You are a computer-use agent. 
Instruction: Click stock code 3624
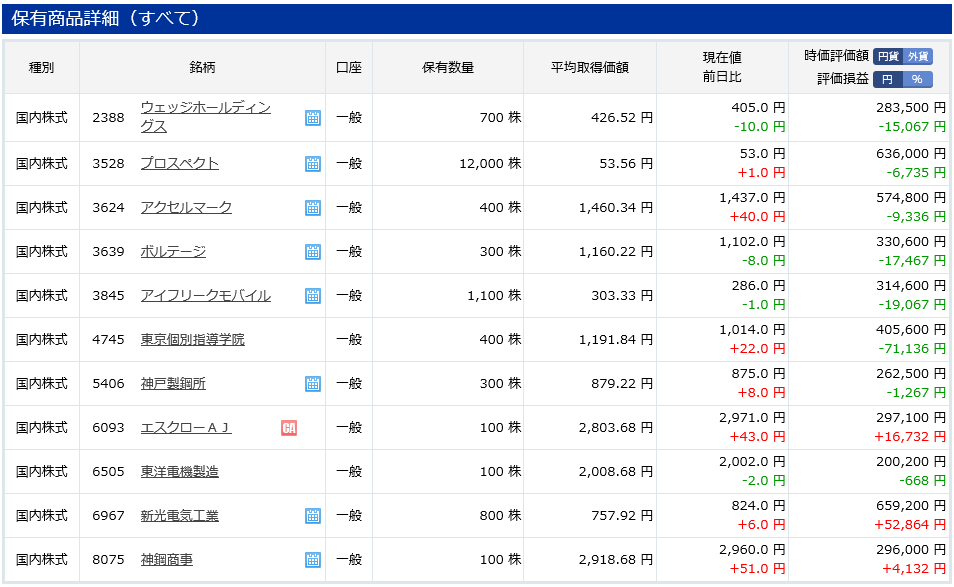tap(108, 207)
